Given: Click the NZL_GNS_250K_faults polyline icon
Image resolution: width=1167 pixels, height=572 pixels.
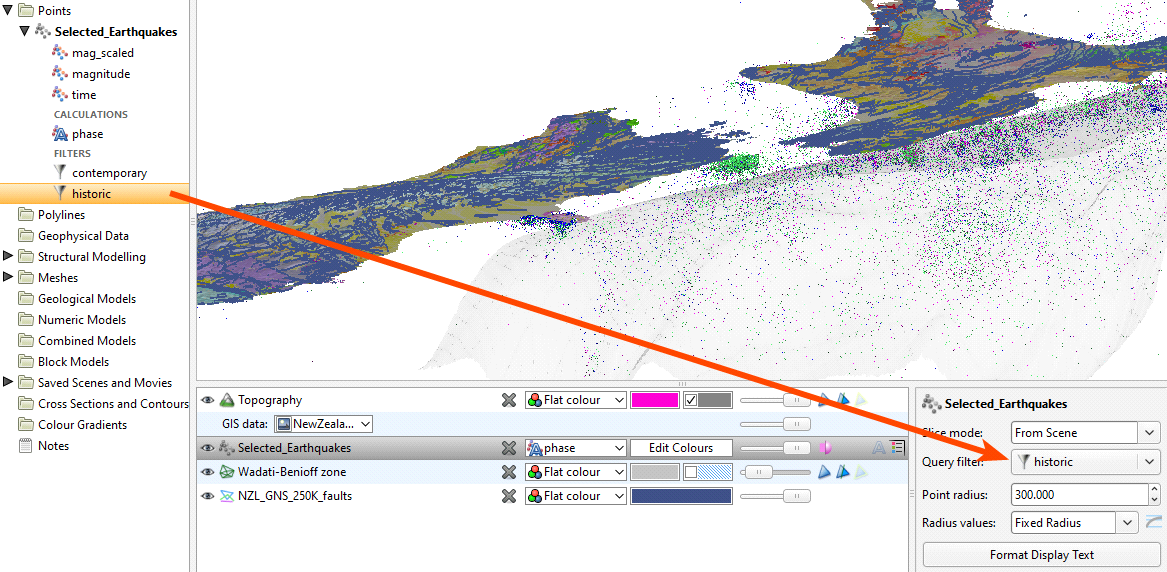Looking at the screenshot, I should click(x=227, y=495).
